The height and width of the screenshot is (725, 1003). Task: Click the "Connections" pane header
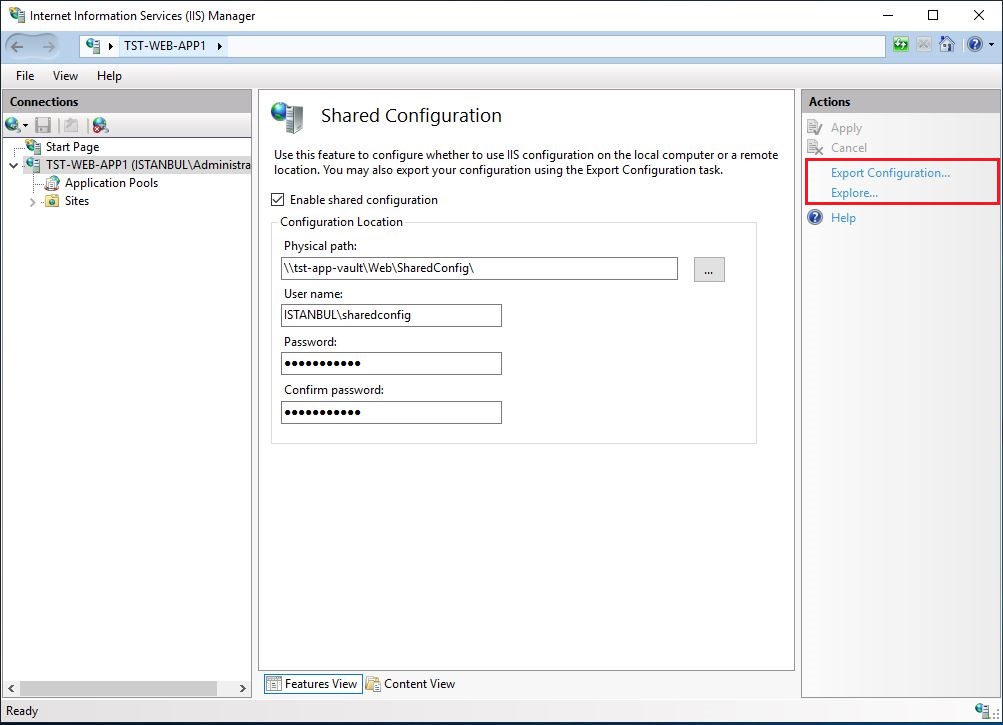coord(44,102)
